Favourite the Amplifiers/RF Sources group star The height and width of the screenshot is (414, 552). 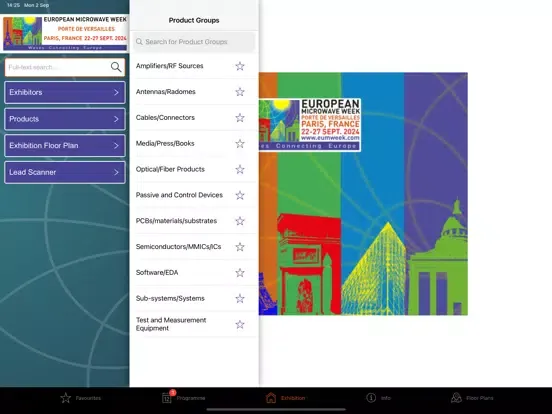(x=240, y=66)
